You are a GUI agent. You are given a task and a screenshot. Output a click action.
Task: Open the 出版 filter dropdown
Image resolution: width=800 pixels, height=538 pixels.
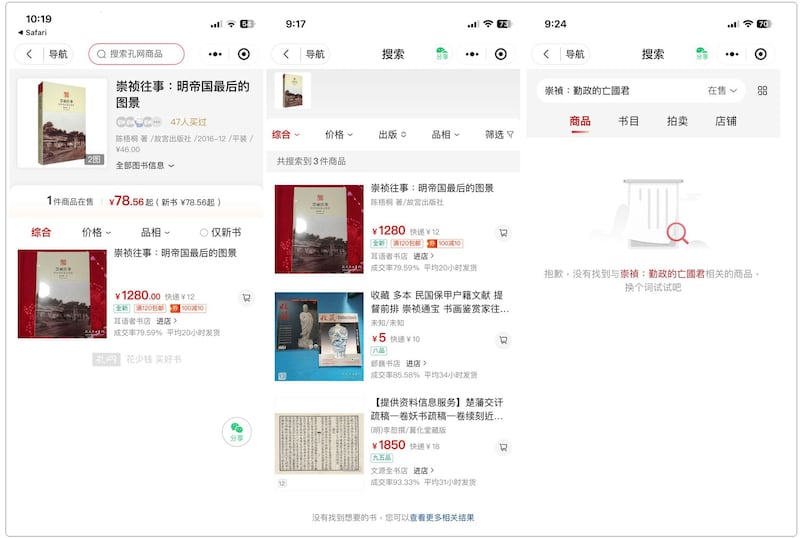click(x=392, y=134)
